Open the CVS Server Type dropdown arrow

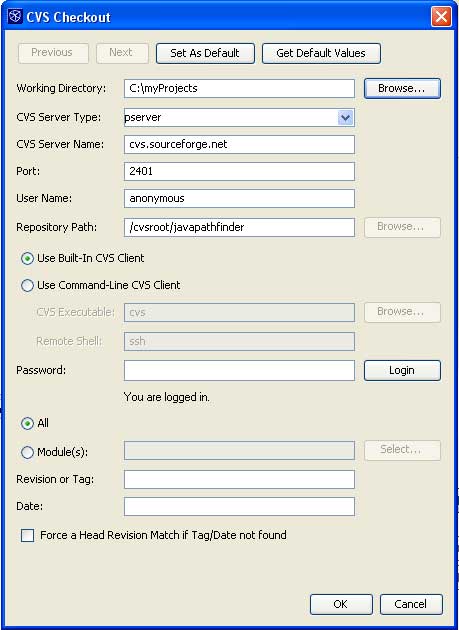[x=345, y=118]
